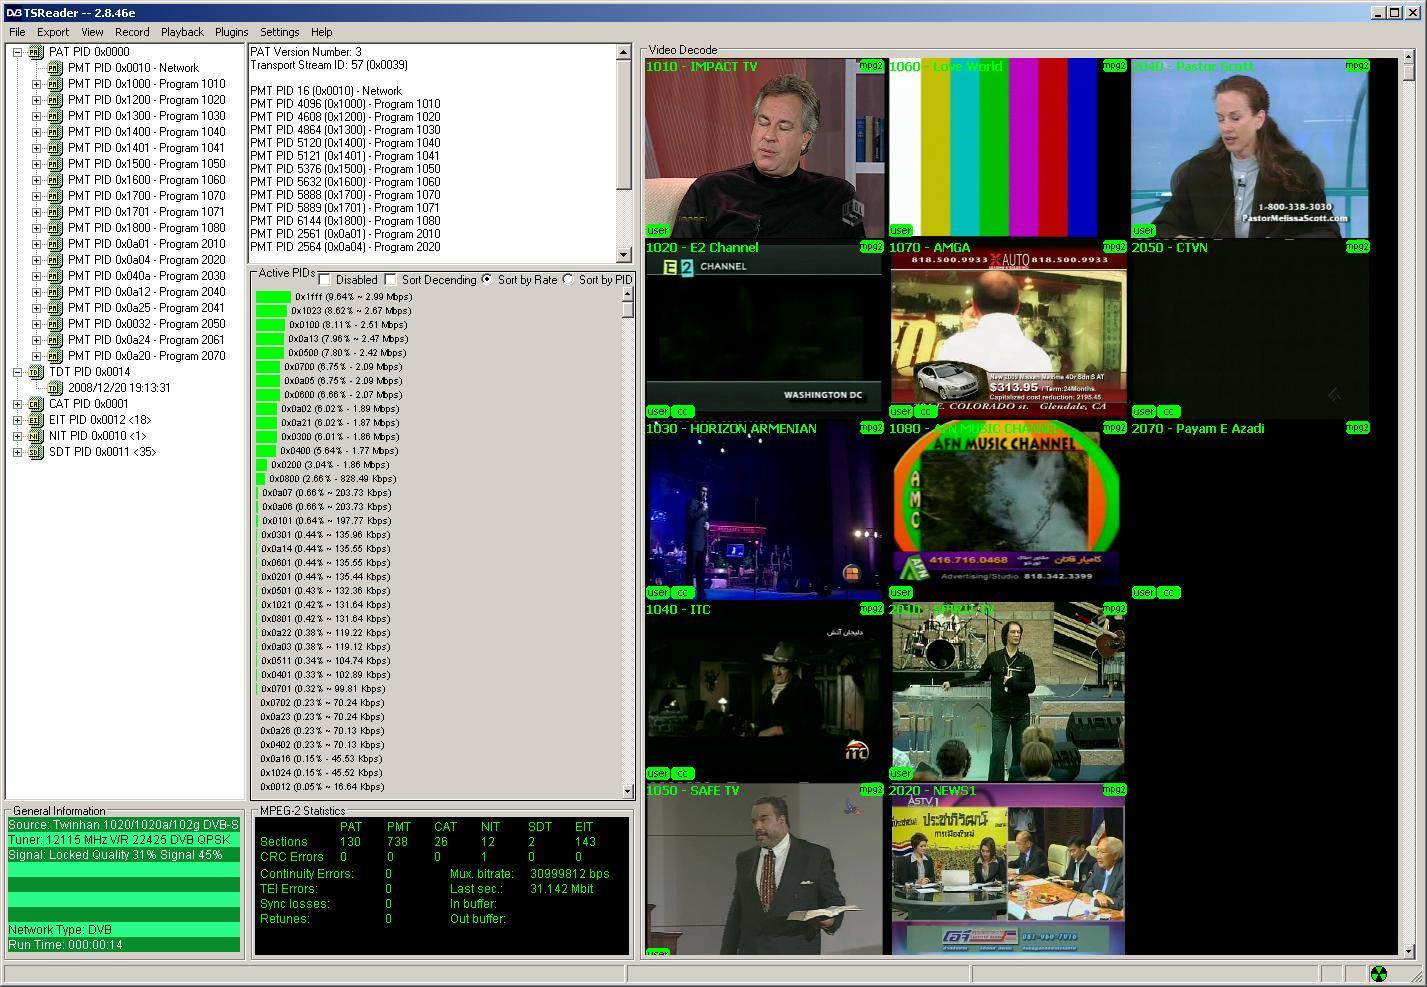
Task: Open the Record menu
Action: tap(132, 32)
